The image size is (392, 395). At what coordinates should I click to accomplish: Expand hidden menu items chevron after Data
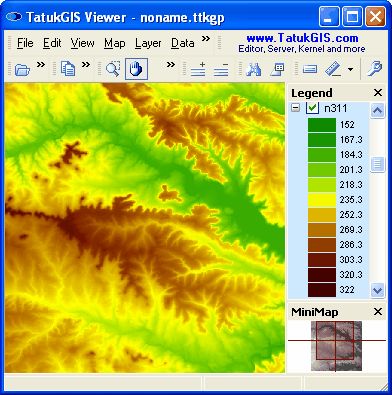pyautogui.click(x=206, y=39)
